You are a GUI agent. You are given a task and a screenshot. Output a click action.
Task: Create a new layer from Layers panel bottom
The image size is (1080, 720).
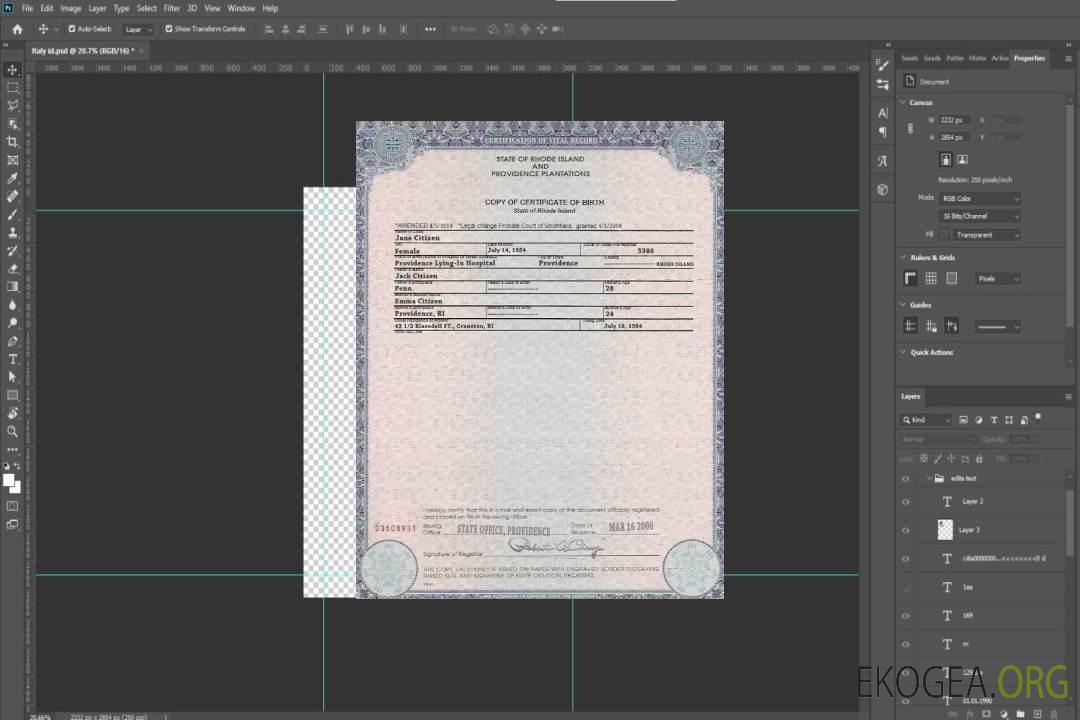tap(1037, 714)
